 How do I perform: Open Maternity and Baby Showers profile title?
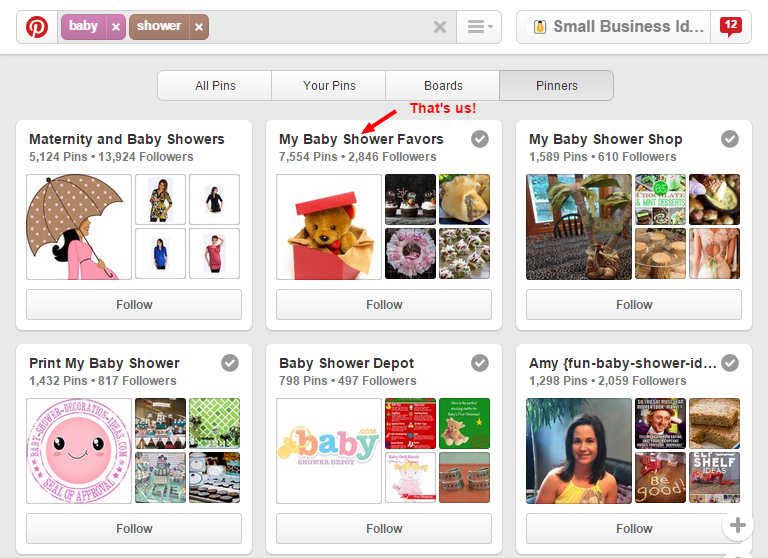click(127, 139)
